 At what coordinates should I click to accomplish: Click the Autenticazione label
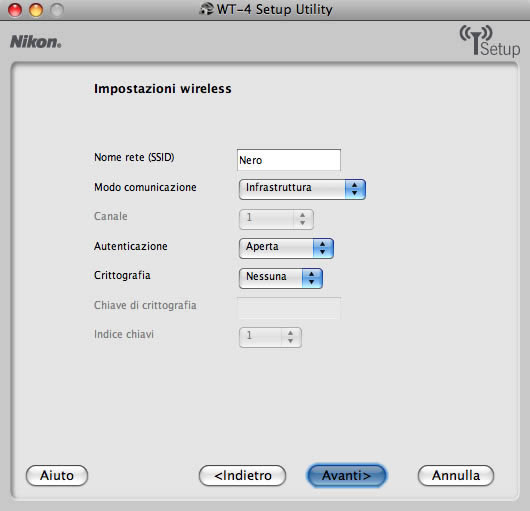pyautogui.click(x=130, y=246)
